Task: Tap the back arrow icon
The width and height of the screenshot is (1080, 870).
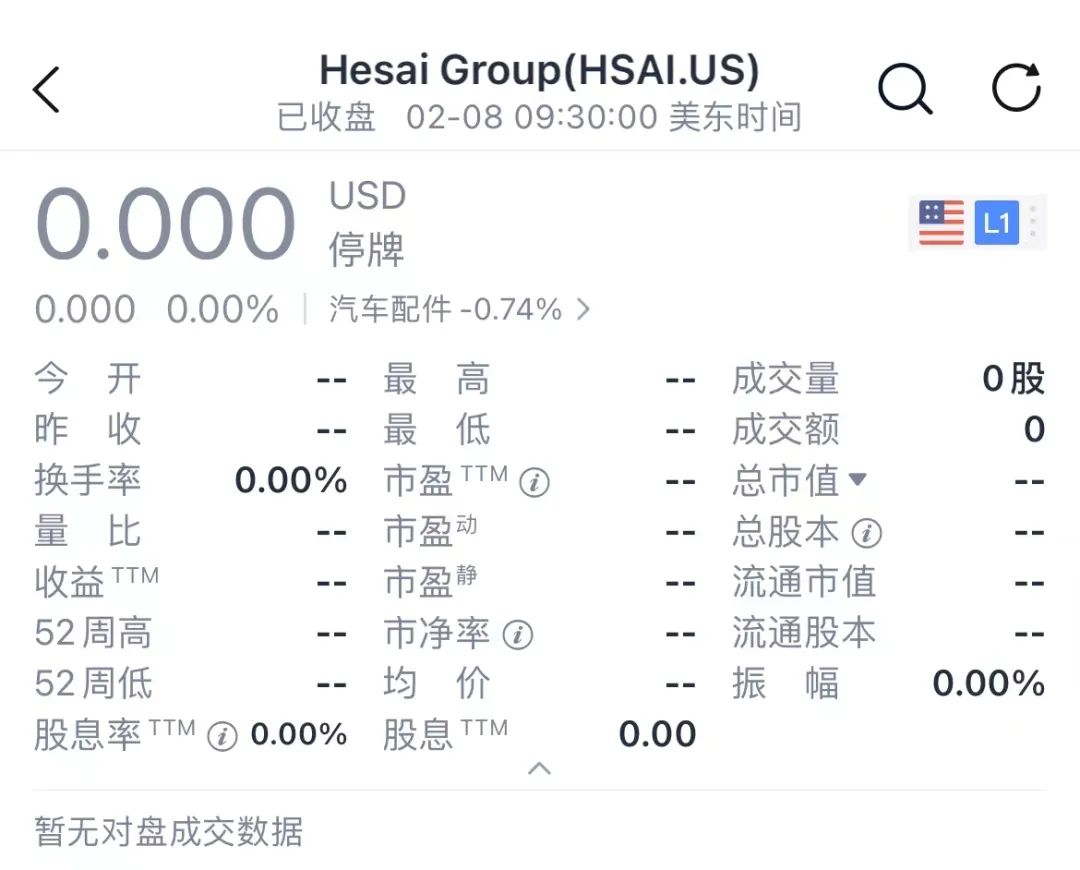Action: (x=46, y=89)
